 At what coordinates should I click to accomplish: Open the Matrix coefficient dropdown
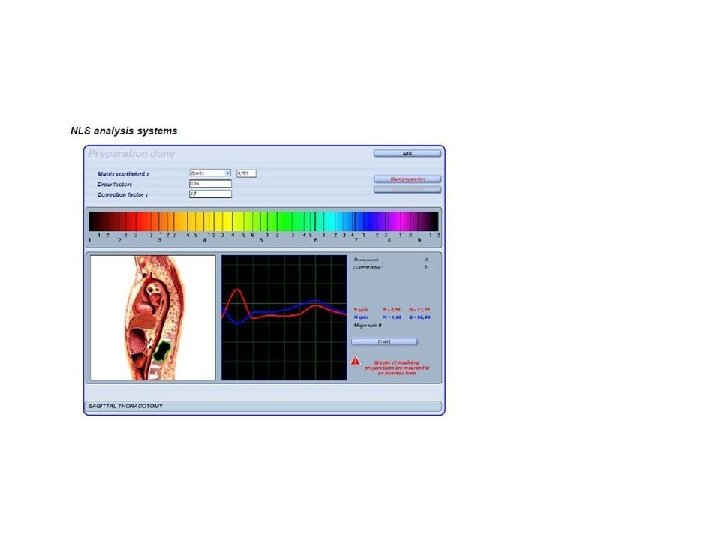click(210, 173)
